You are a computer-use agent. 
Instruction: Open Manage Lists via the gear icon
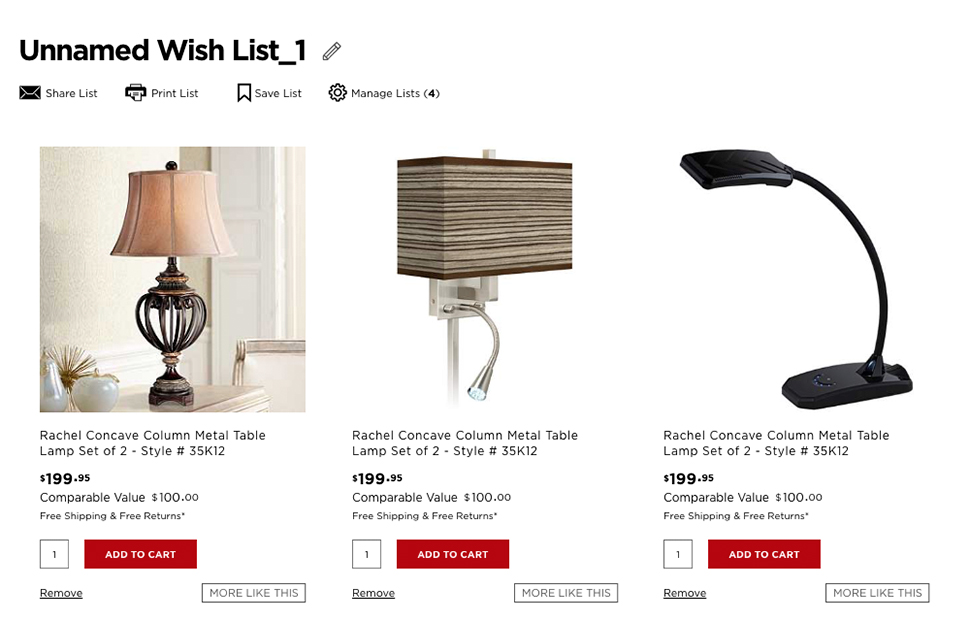coord(337,93)
